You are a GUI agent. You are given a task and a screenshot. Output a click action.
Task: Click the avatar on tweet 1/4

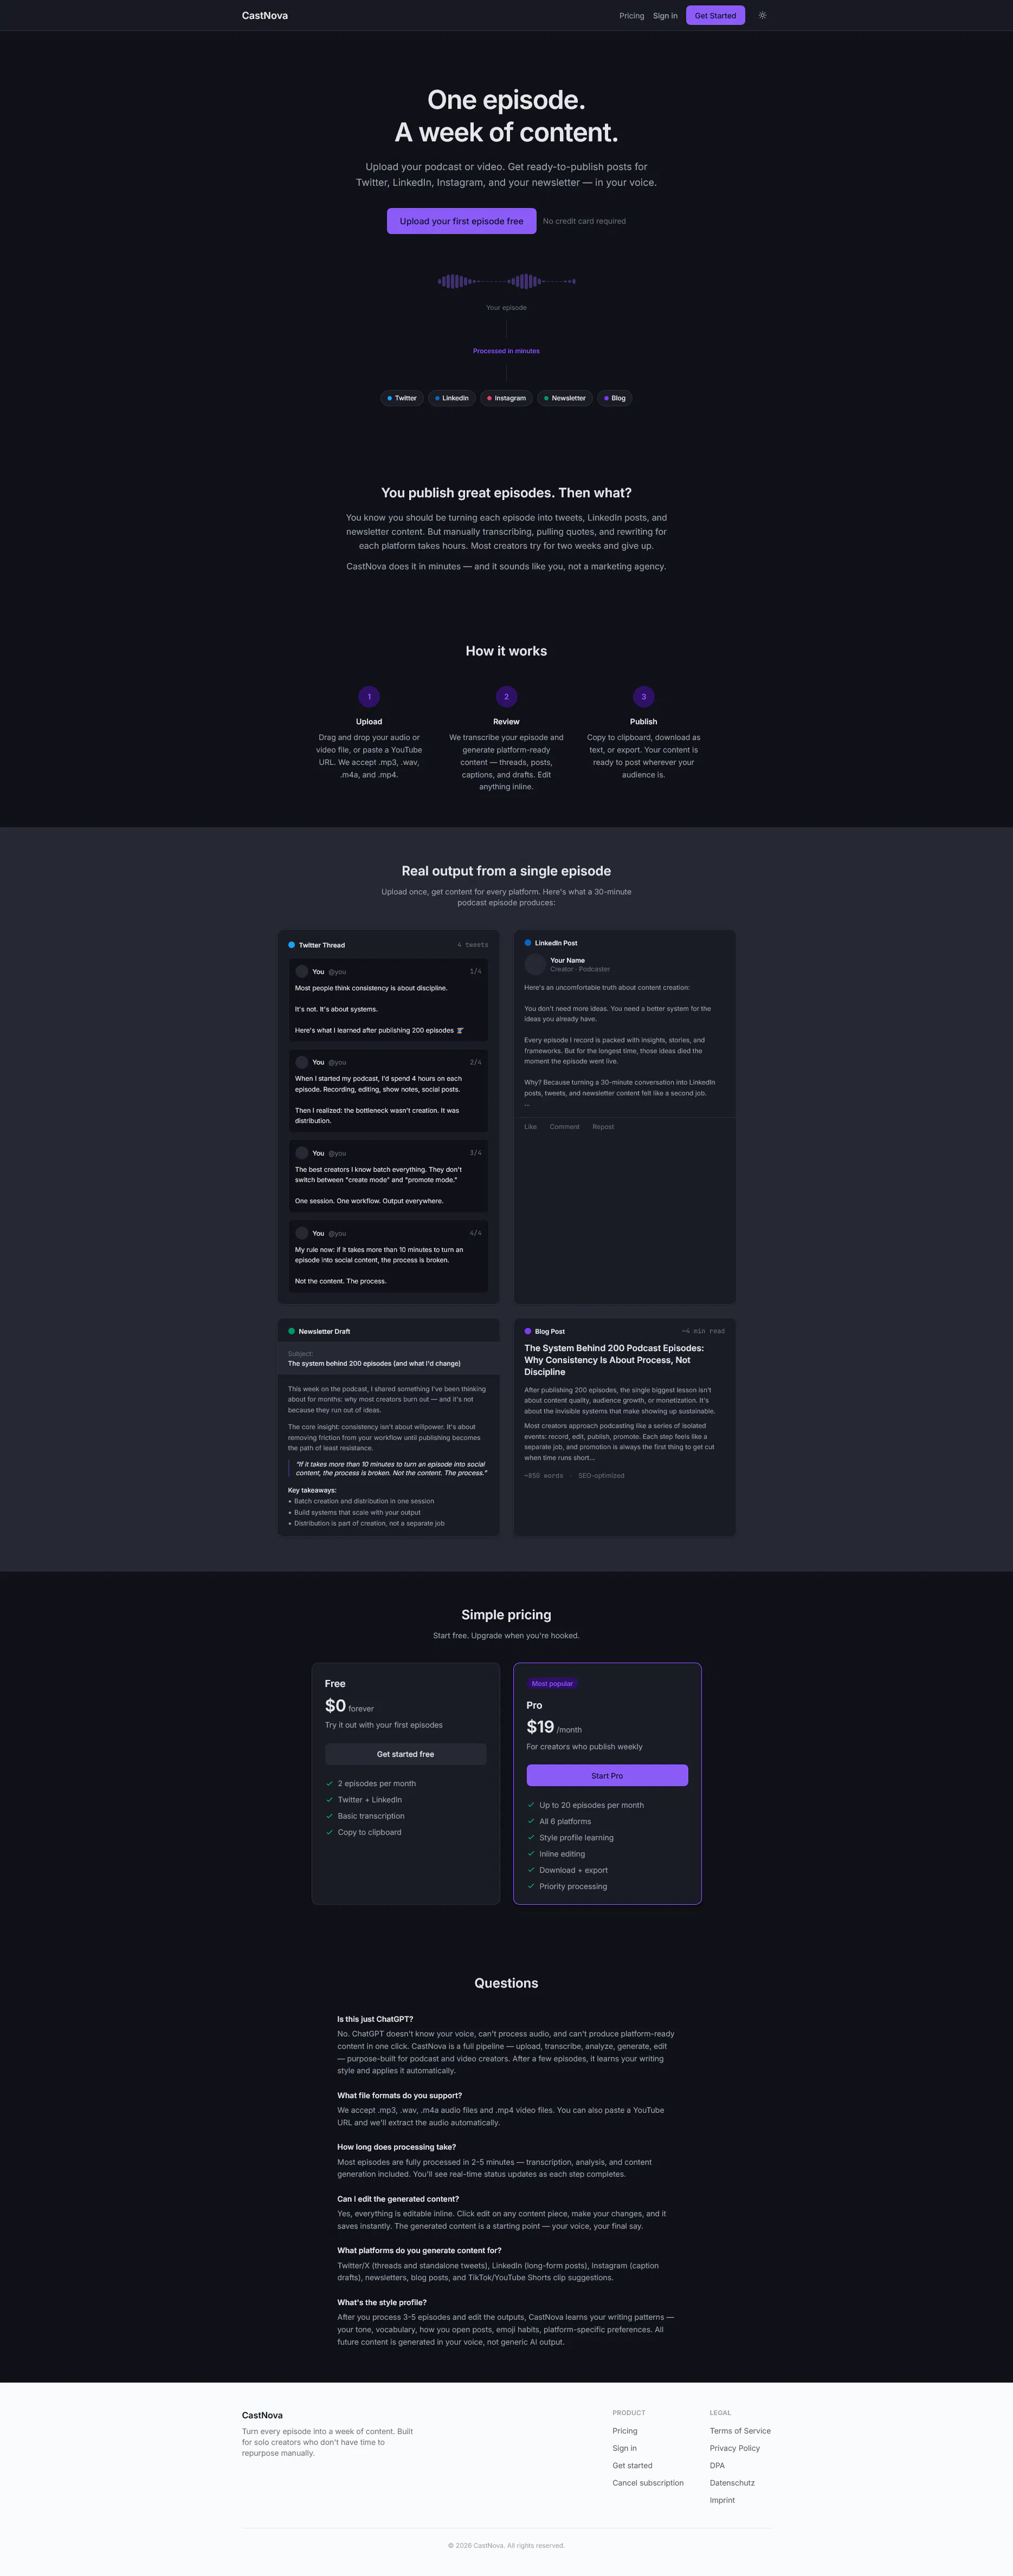coord(302,971)
